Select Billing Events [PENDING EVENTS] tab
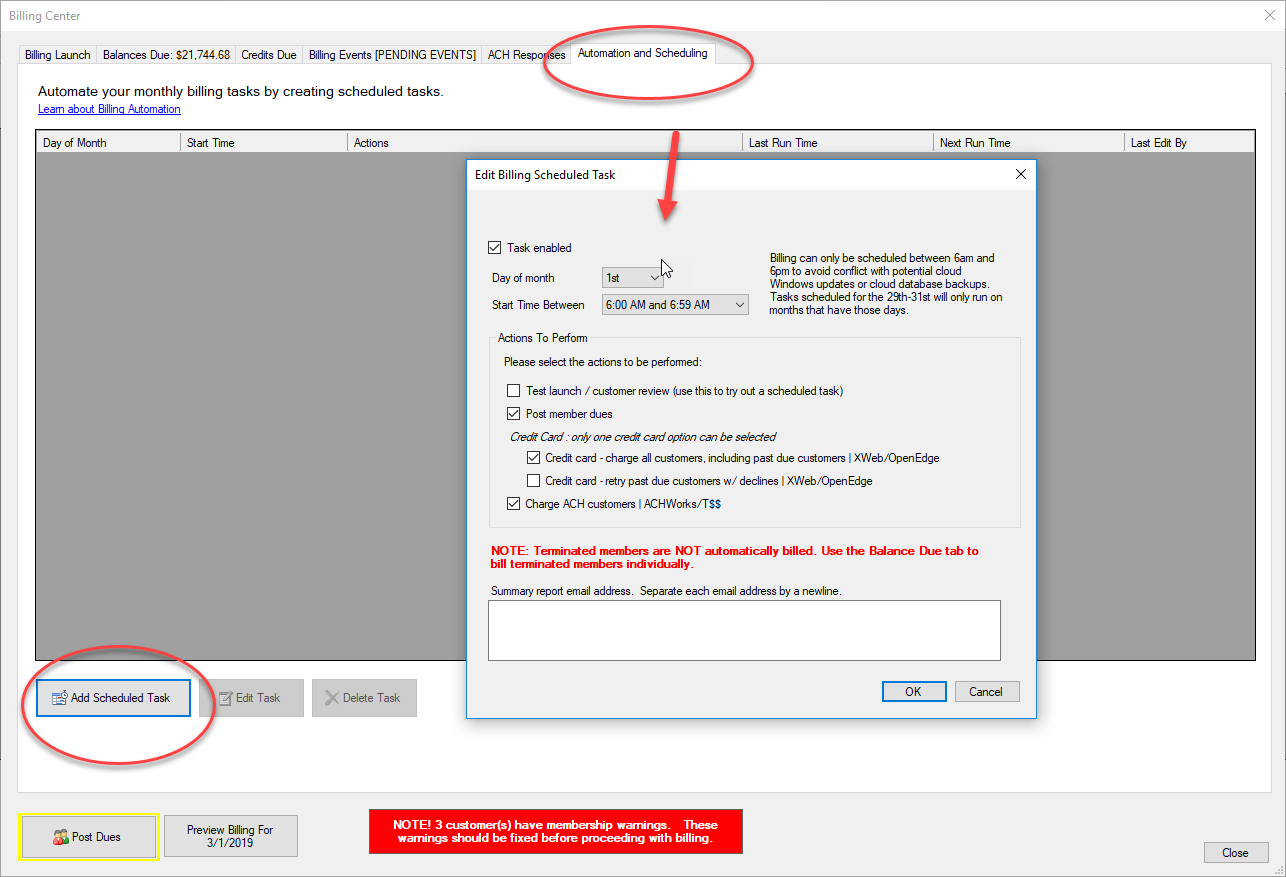Screen dimensions: 1286x877 (x=392, y=55)
